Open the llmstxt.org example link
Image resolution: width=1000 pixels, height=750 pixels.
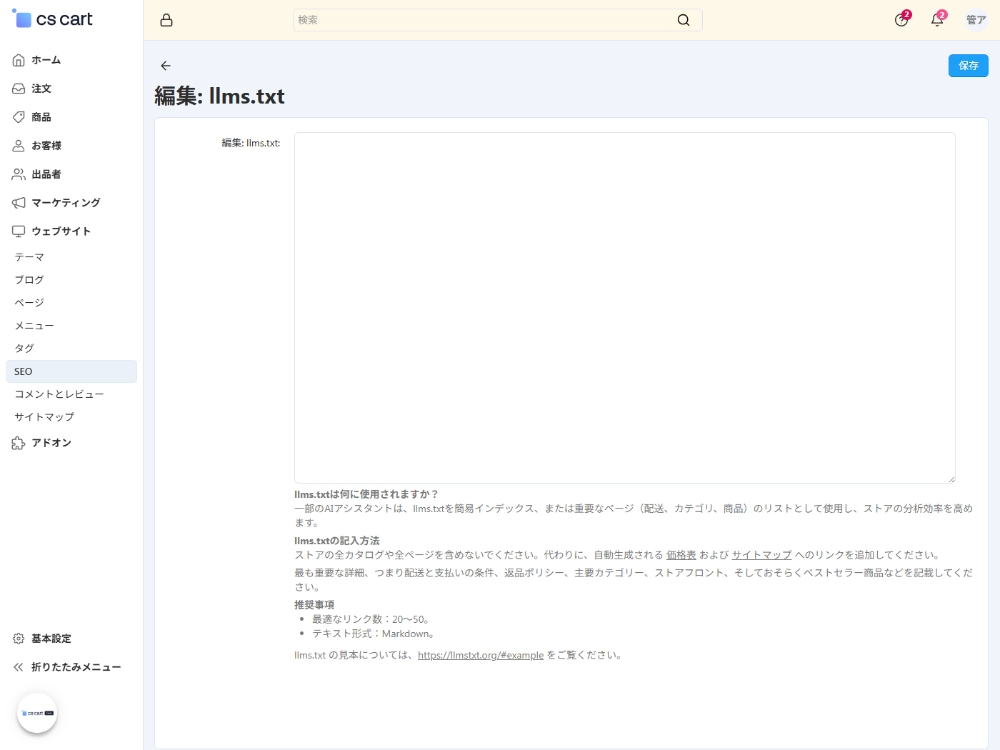click(x=480, y=656)
